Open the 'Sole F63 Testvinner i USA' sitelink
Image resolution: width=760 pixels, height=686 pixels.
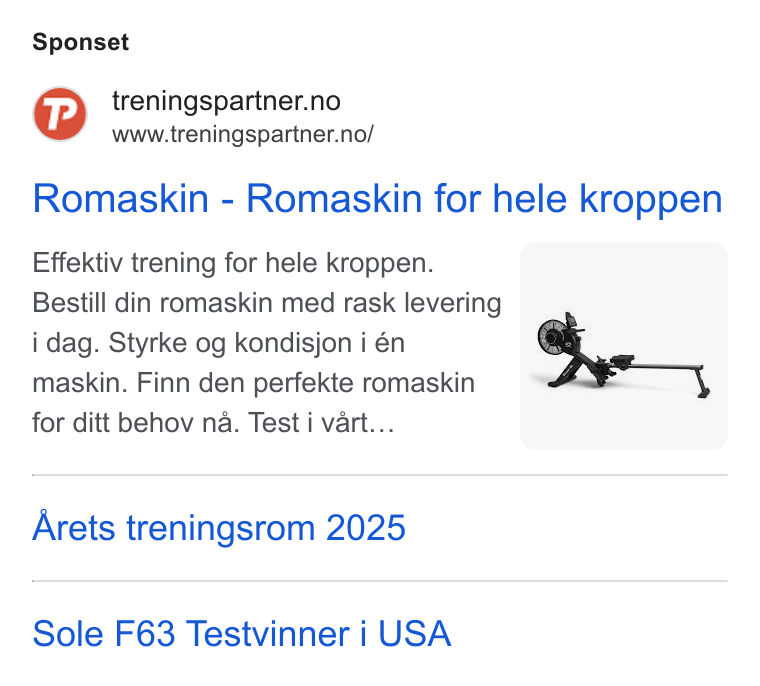point(242,634)
